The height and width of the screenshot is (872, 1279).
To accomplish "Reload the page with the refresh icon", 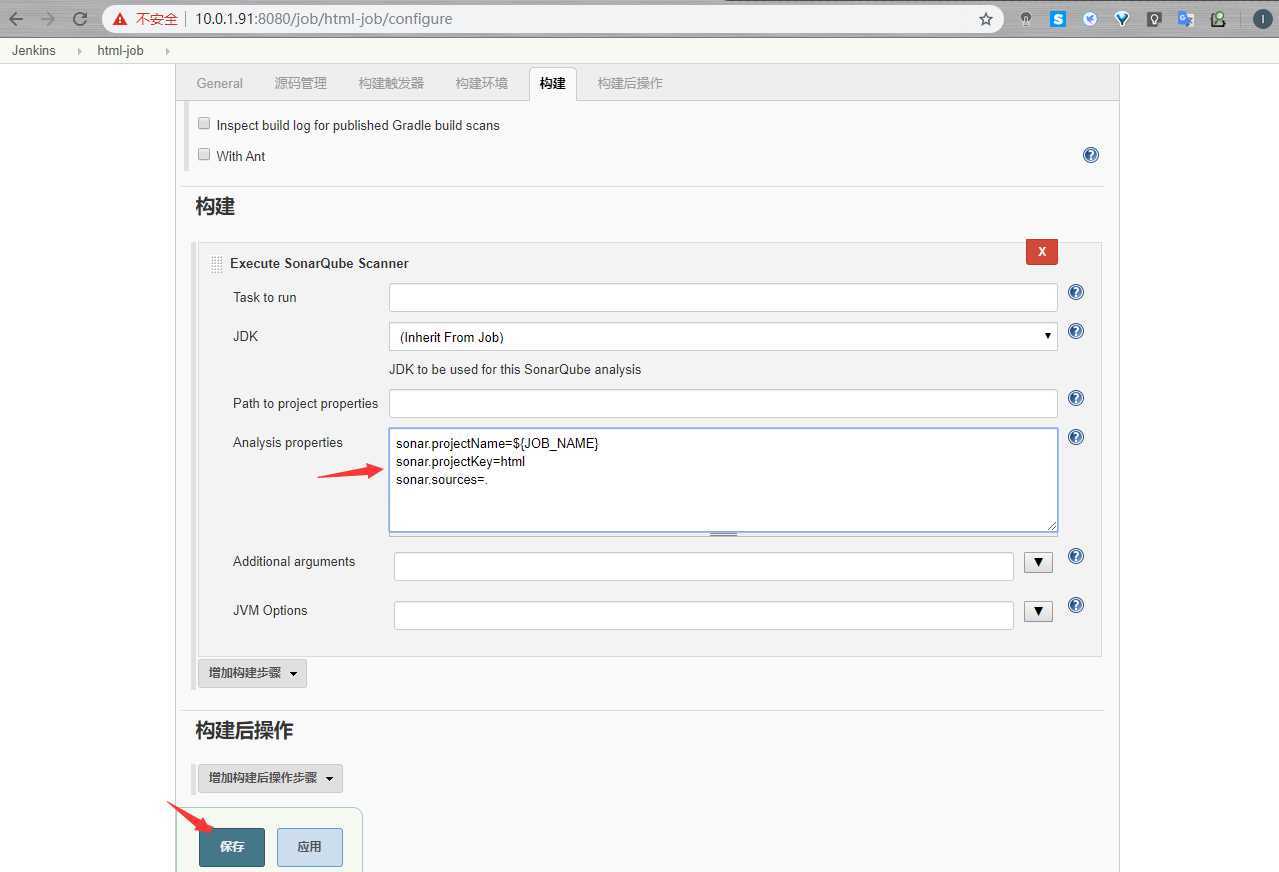I will pos(80,18).
